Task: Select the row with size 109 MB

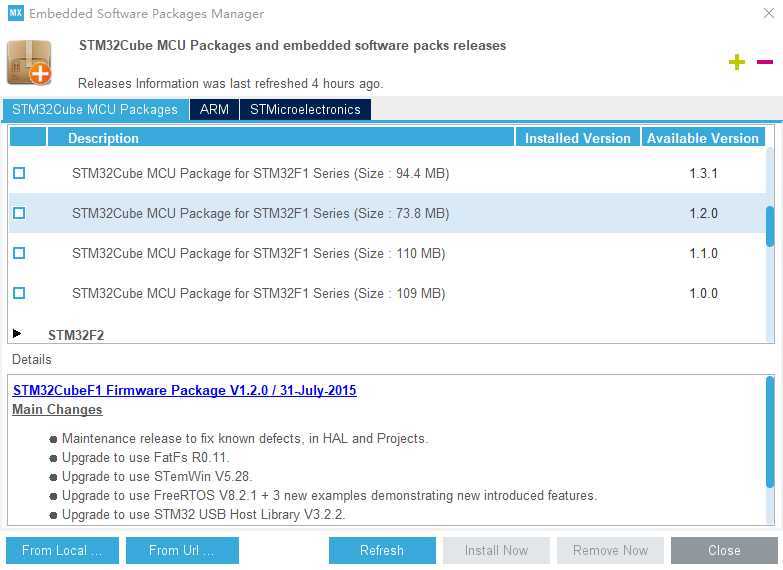Action: 388,293
